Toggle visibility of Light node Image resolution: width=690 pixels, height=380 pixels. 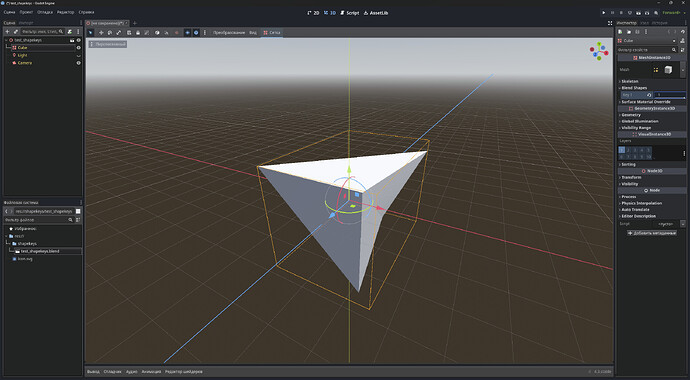point(79,55)
